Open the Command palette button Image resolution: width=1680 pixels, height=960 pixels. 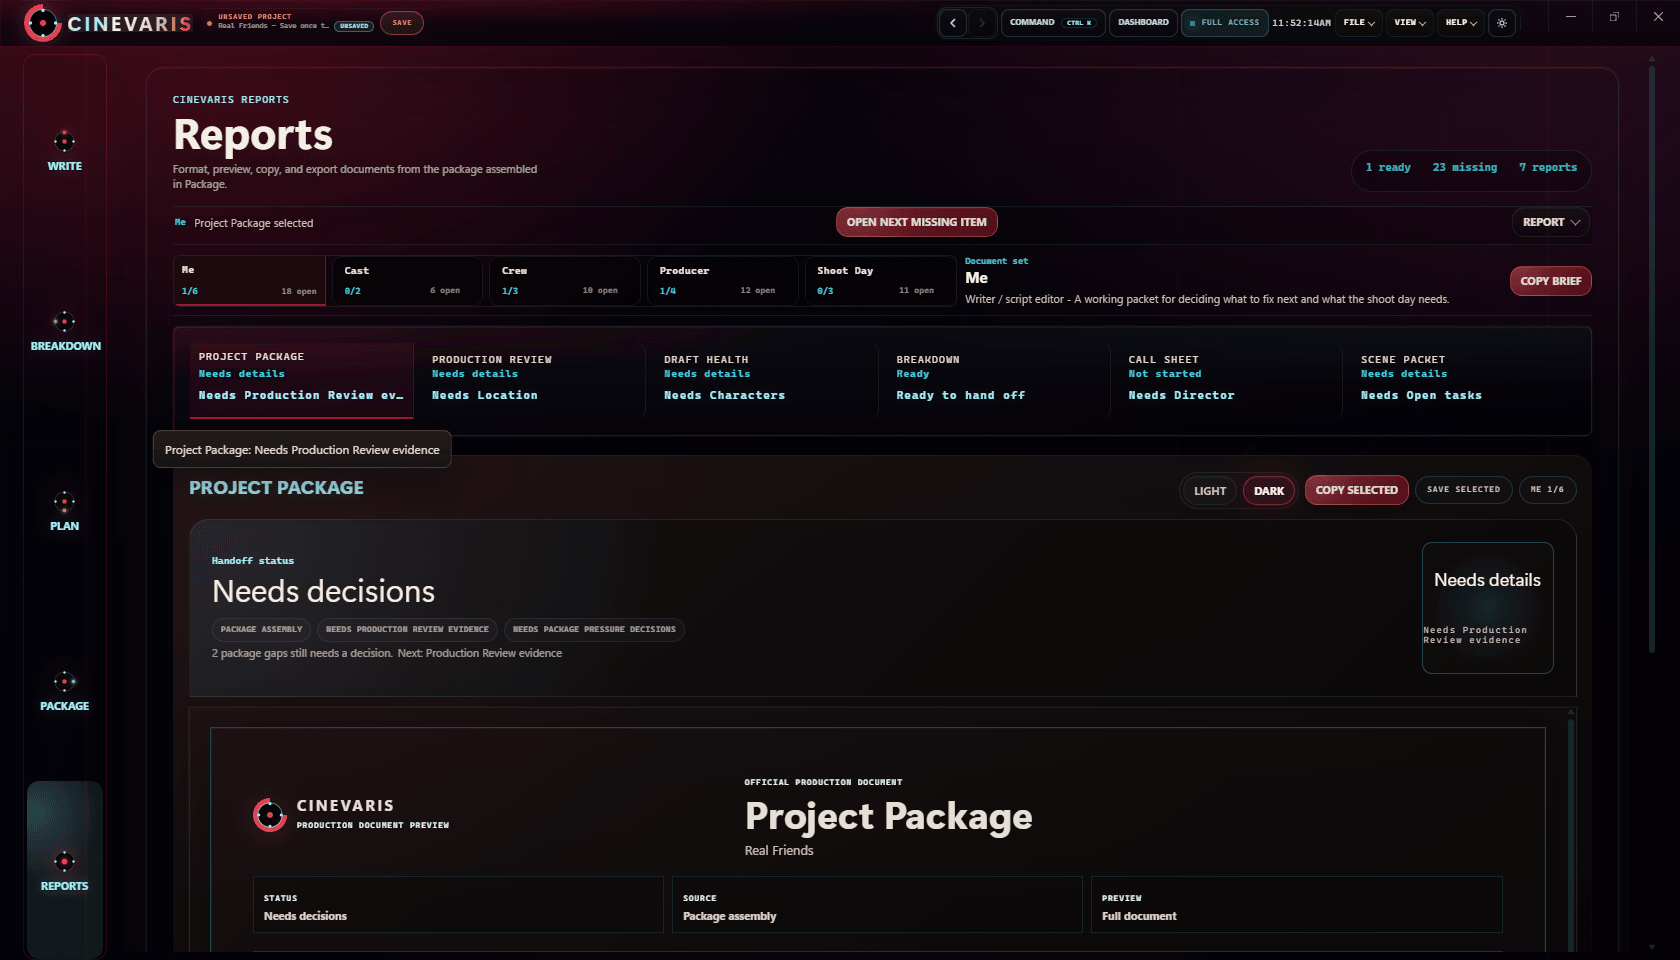[x=1051, y=23]
